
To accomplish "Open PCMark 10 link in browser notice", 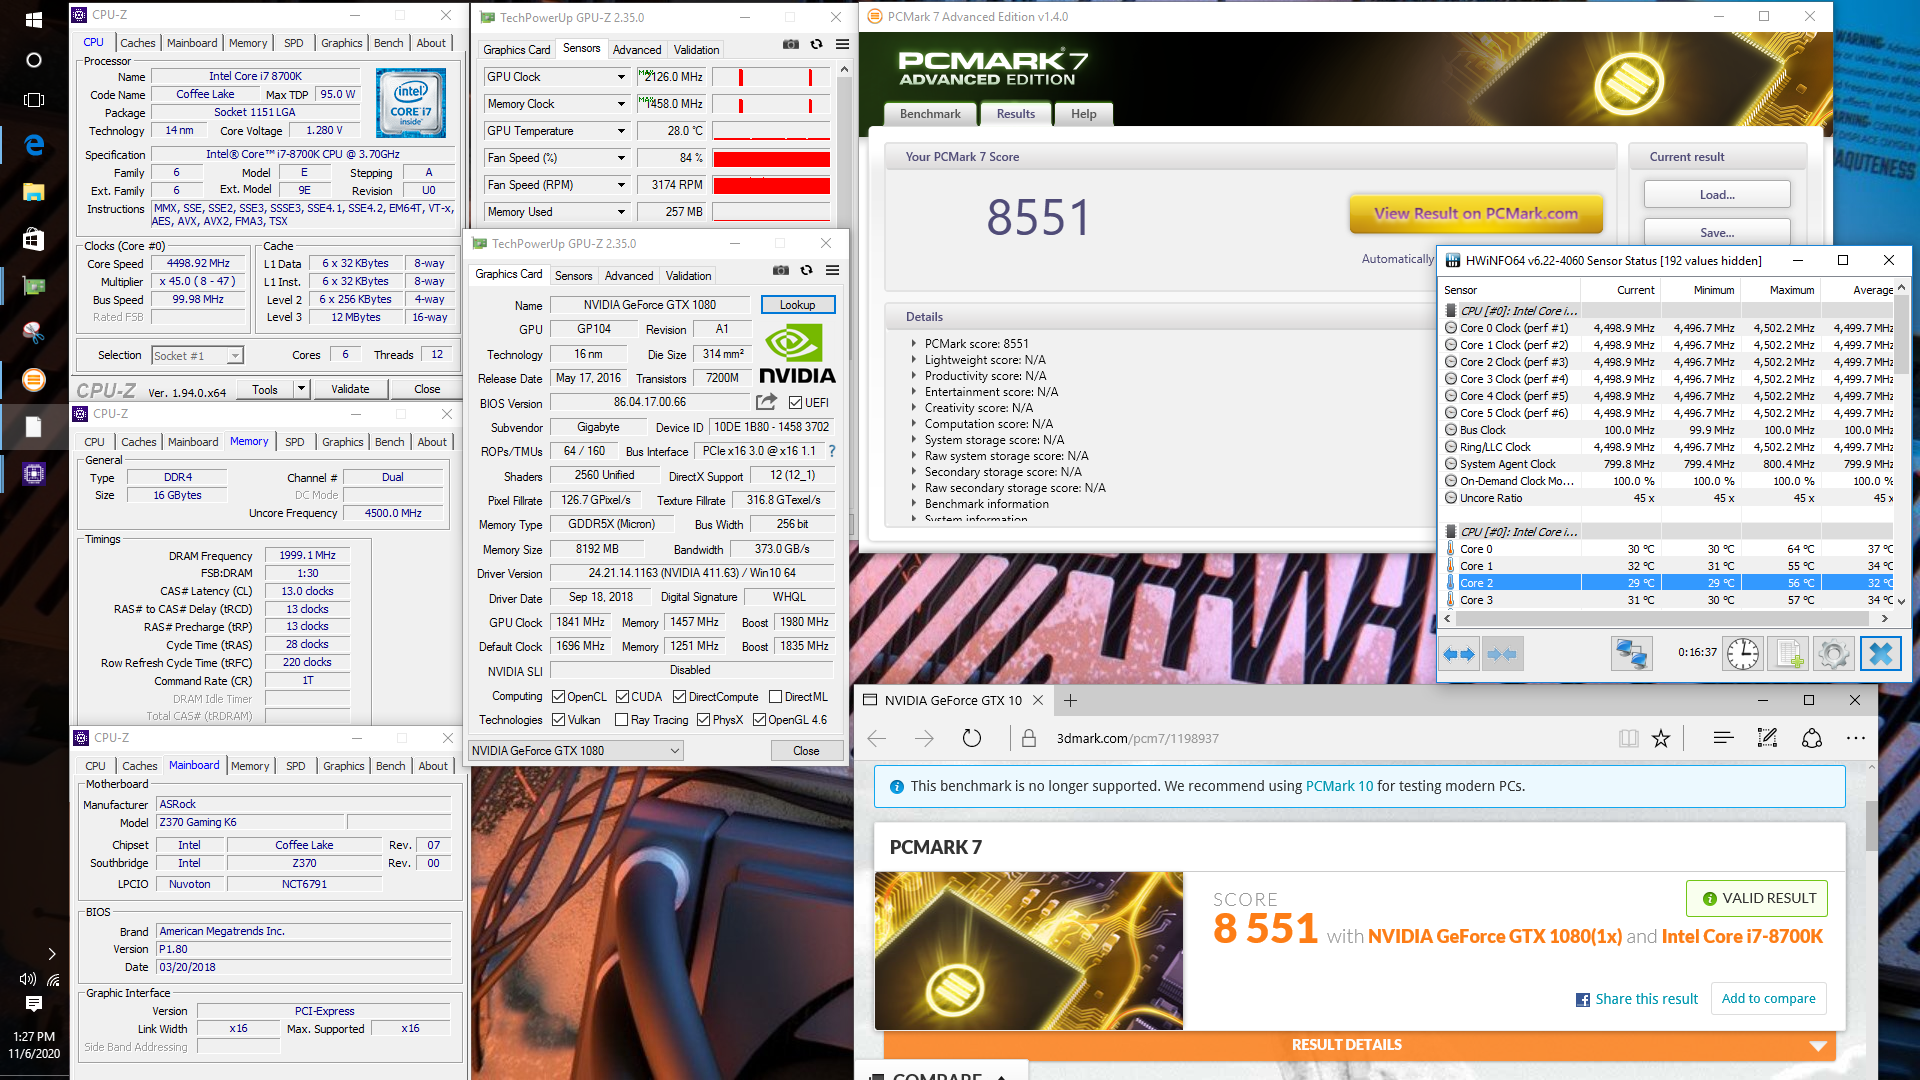I will (1339, 786).
